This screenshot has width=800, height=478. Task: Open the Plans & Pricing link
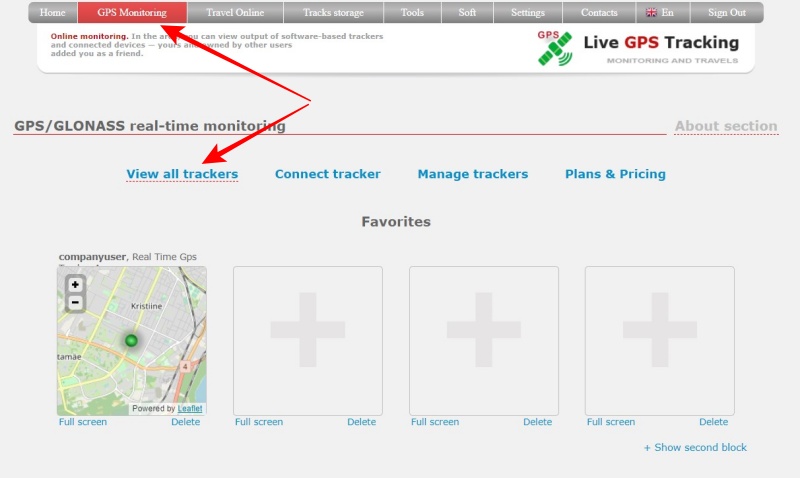point(615,174)
